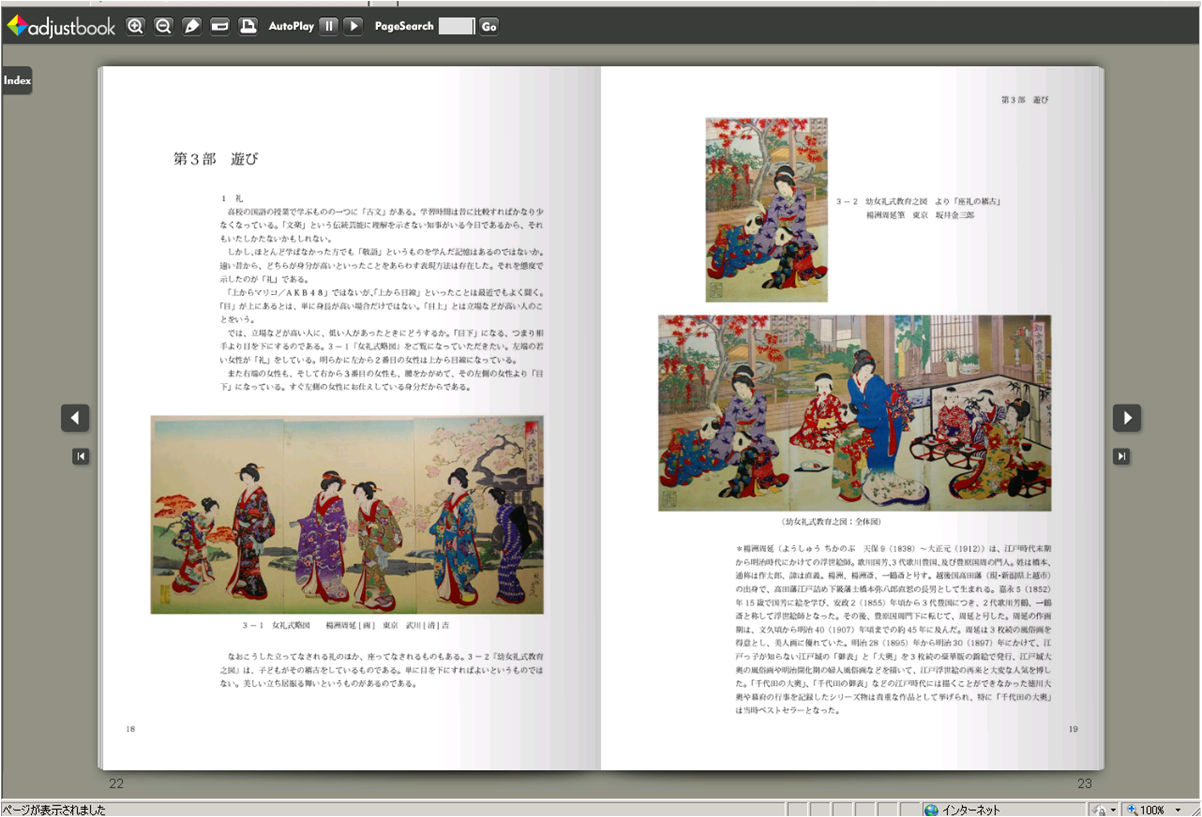This screenshot has width=1202, height=817.
Task: Open the Index side tab
Action: [x=17, y=81]
